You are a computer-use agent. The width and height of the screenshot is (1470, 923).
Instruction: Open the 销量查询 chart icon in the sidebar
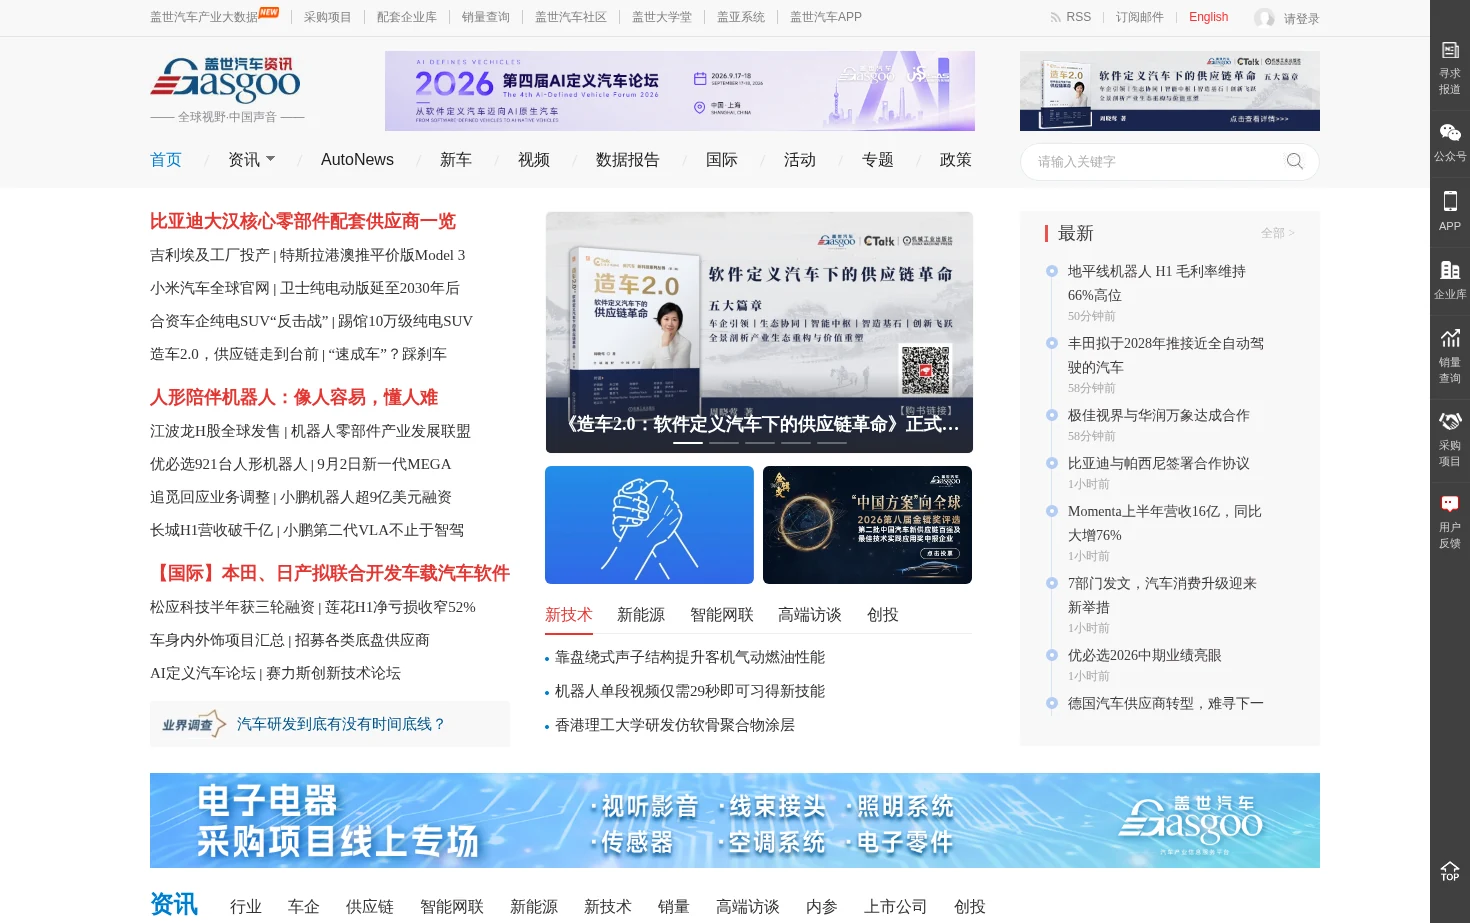1450,338
